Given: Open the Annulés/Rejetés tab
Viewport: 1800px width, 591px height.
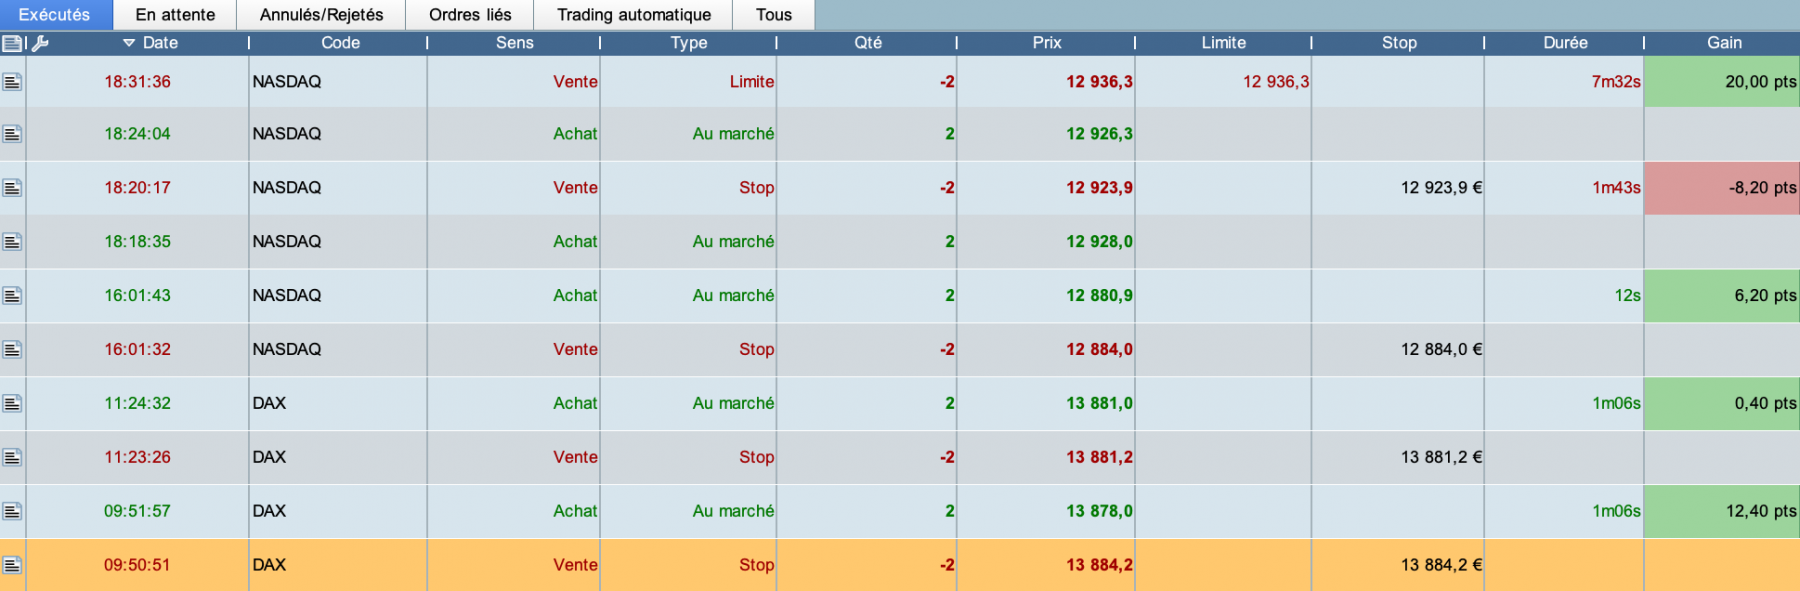Looking at the screenshot, I should tap(321, 15).
